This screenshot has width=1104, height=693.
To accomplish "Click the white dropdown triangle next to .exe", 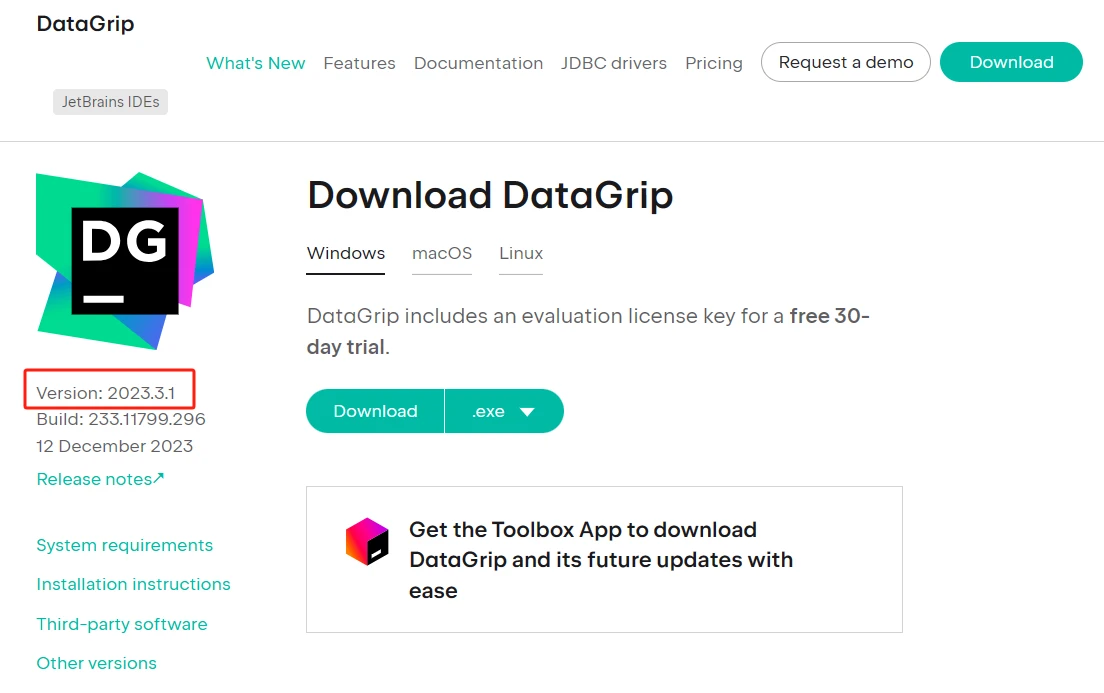I will click(527, 412).
